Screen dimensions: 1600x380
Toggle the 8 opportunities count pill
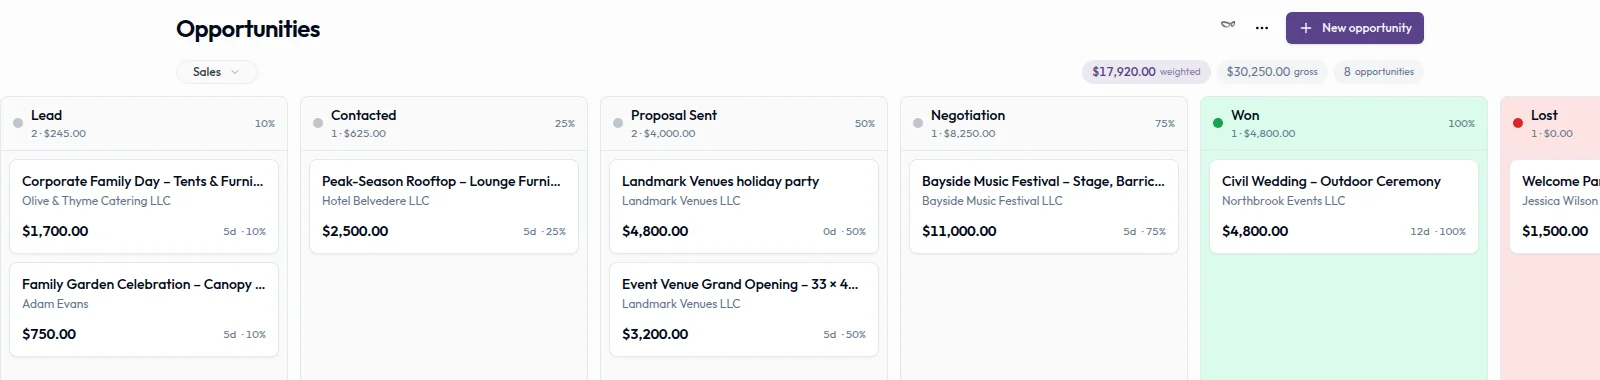coord(1378,72)
